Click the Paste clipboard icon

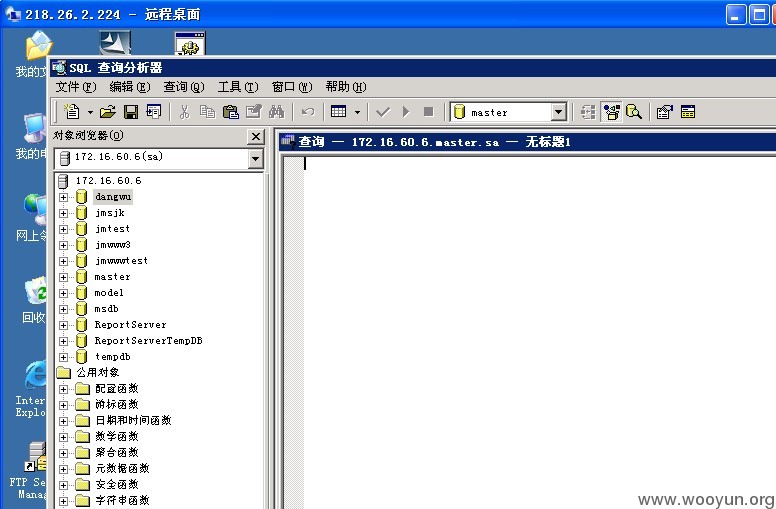(x=231, y=112)
